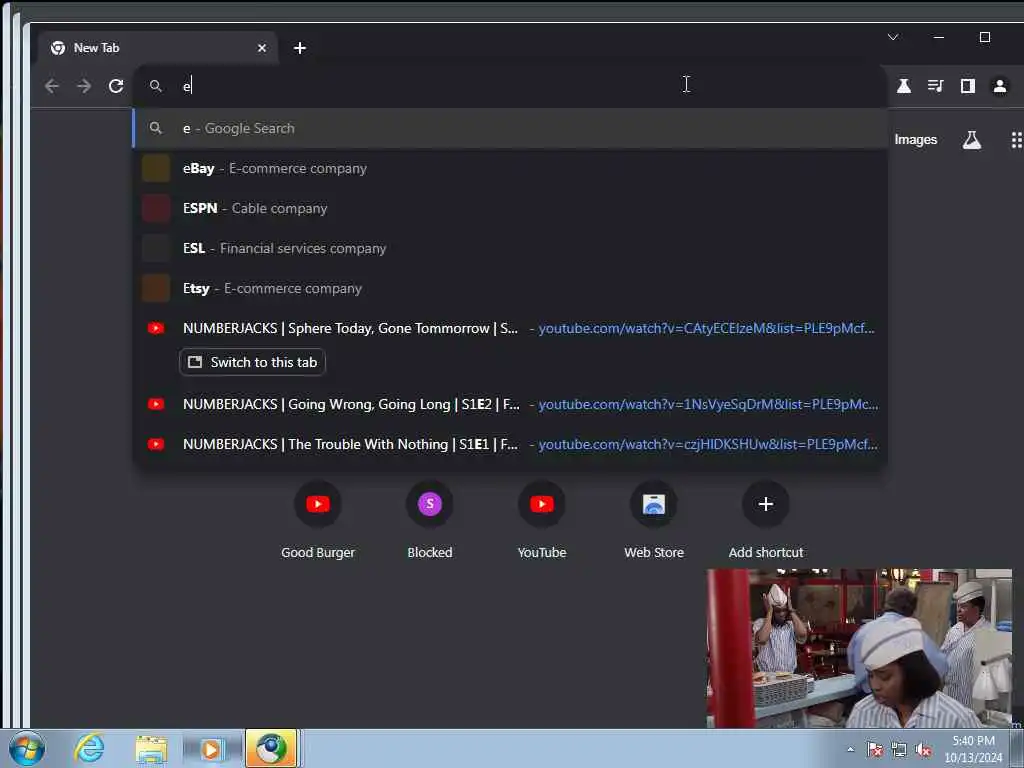Choose the 'e - Google Search' suggestion
1024x768 pixels.
pyautogui.click(x=510, y=128)
